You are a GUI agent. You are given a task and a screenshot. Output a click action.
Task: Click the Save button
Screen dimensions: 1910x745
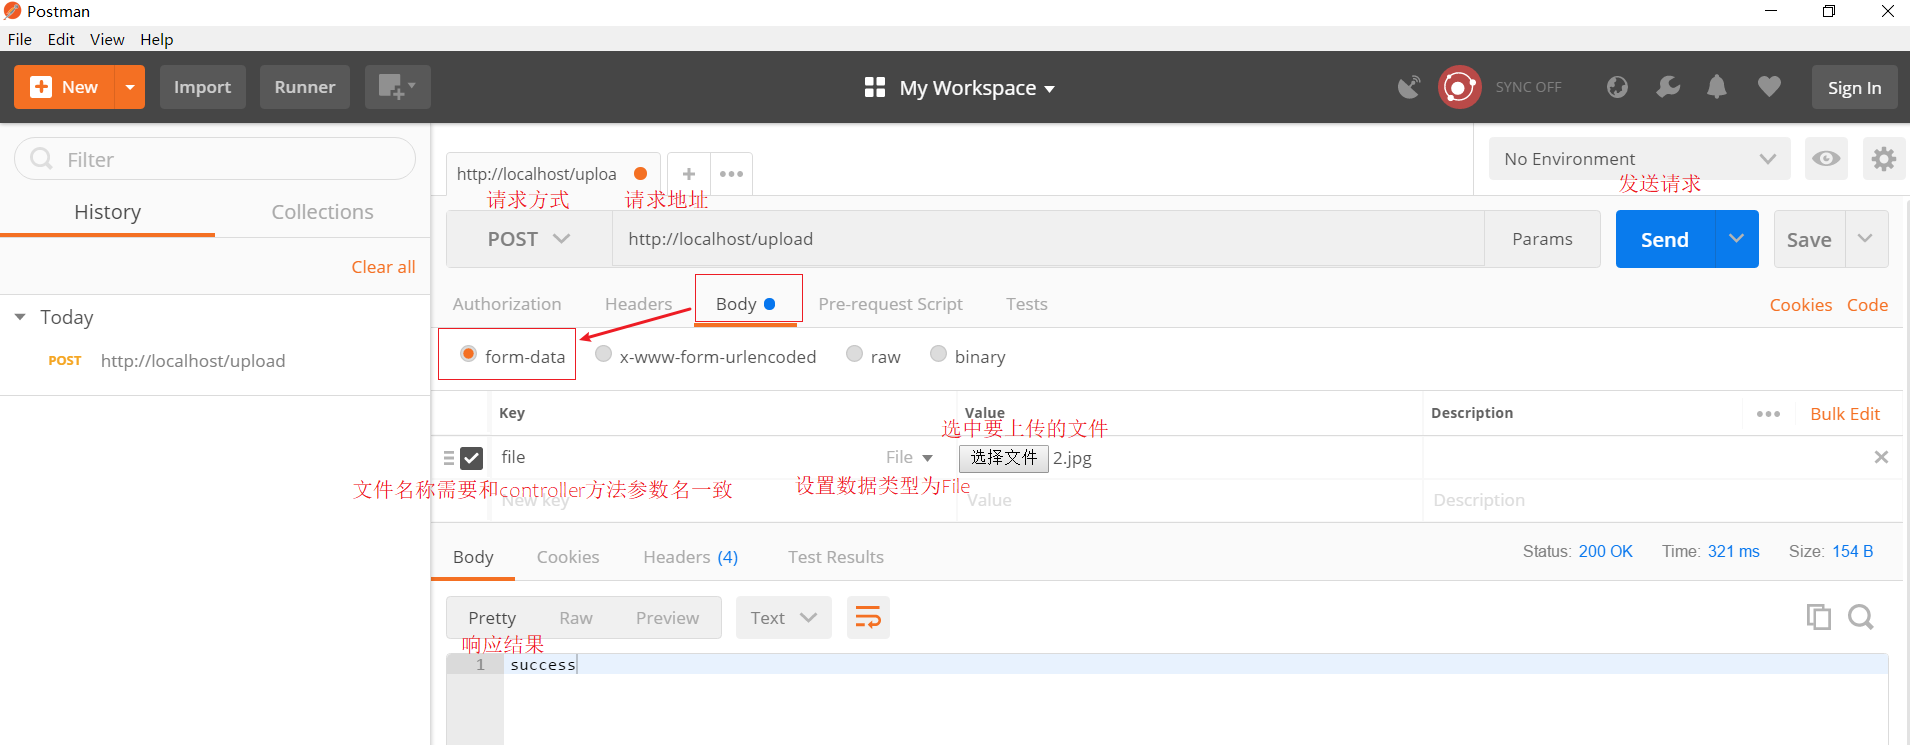pos(1809,239)
